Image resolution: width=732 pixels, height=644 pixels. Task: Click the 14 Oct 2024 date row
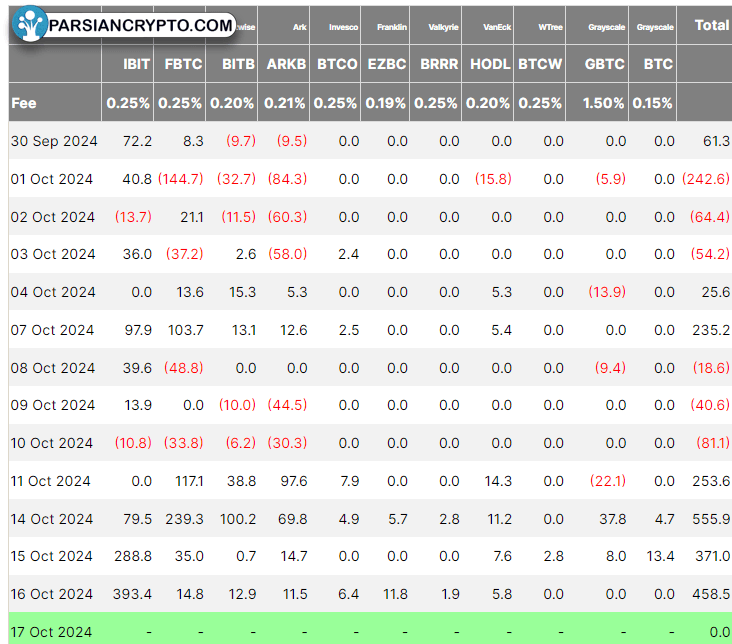pyautogui.click(x=52, y=519)
